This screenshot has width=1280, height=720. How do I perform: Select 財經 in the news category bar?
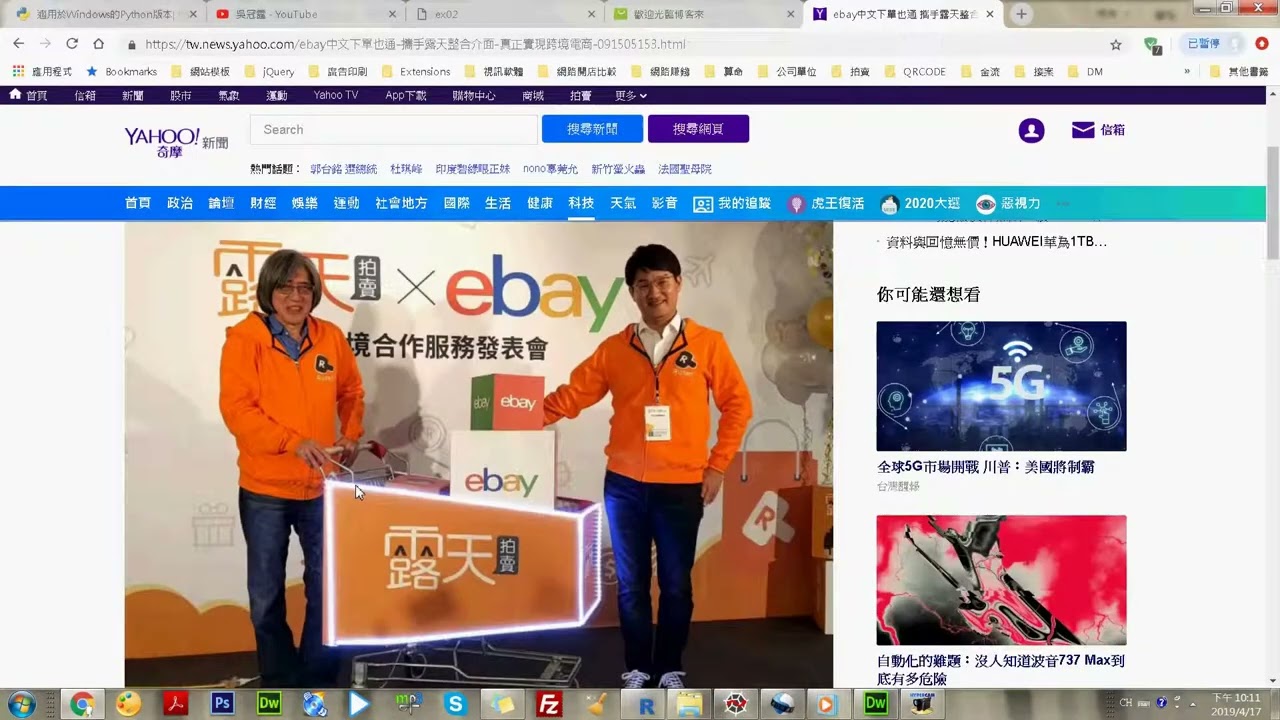tap(263, 203)
